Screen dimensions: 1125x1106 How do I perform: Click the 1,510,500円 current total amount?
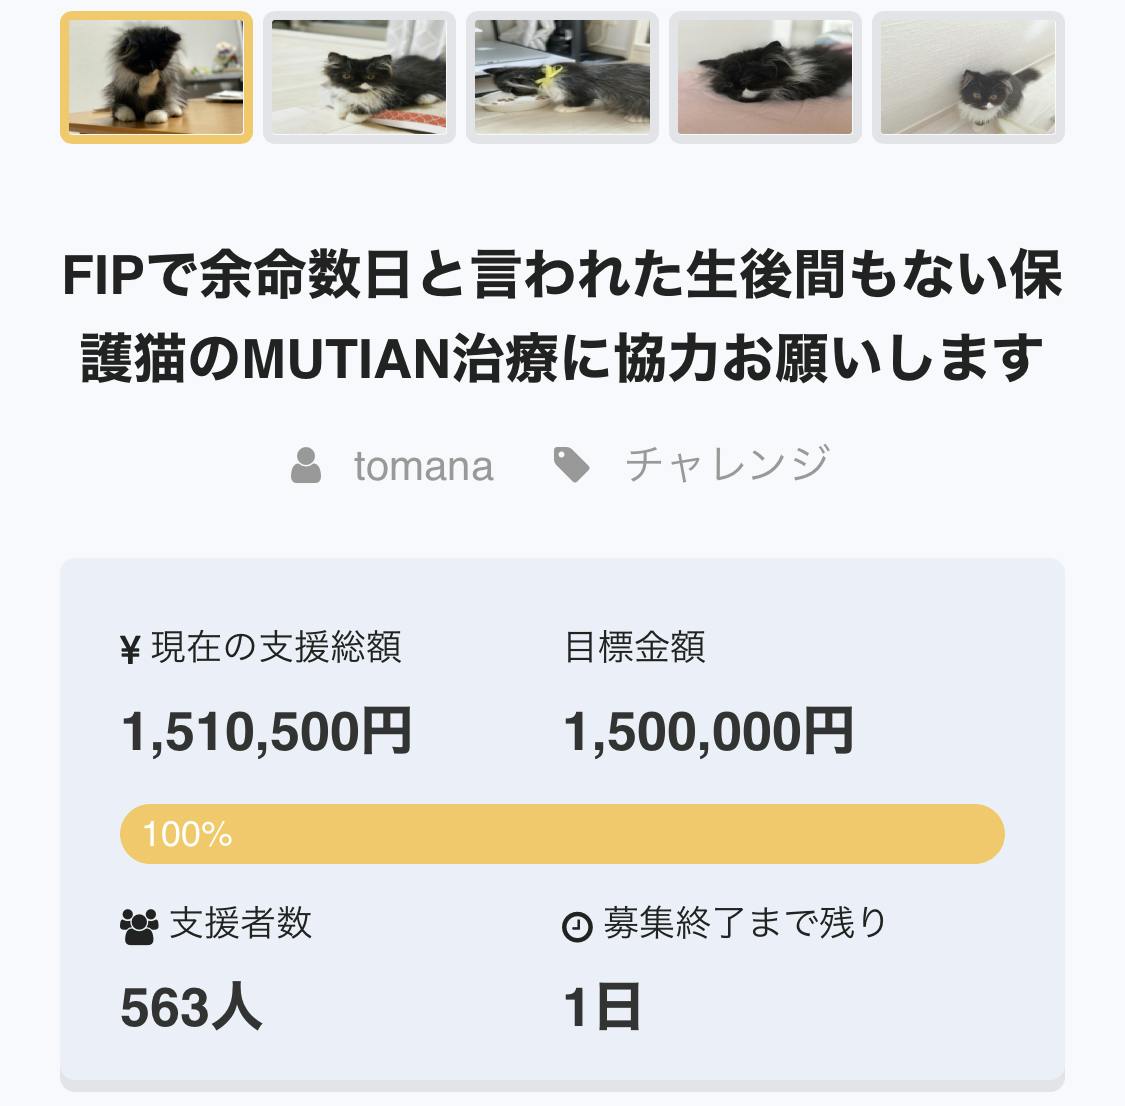coord(266,731)
